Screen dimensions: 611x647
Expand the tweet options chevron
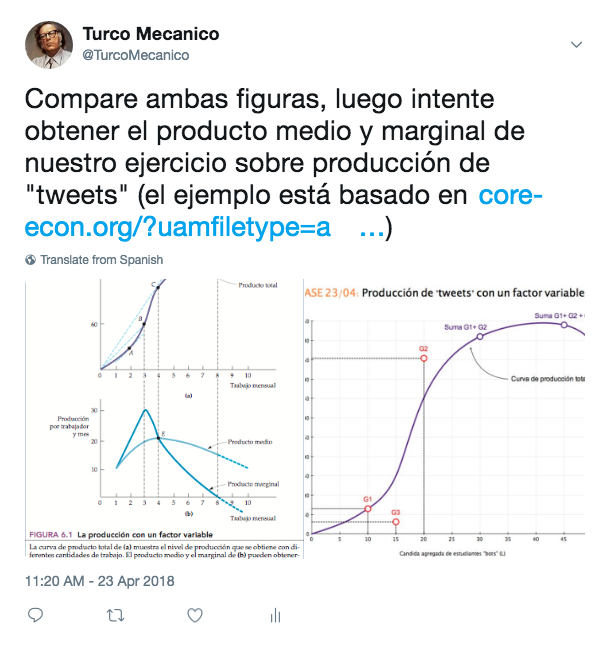pyautogui.click(x=576, y=45)
